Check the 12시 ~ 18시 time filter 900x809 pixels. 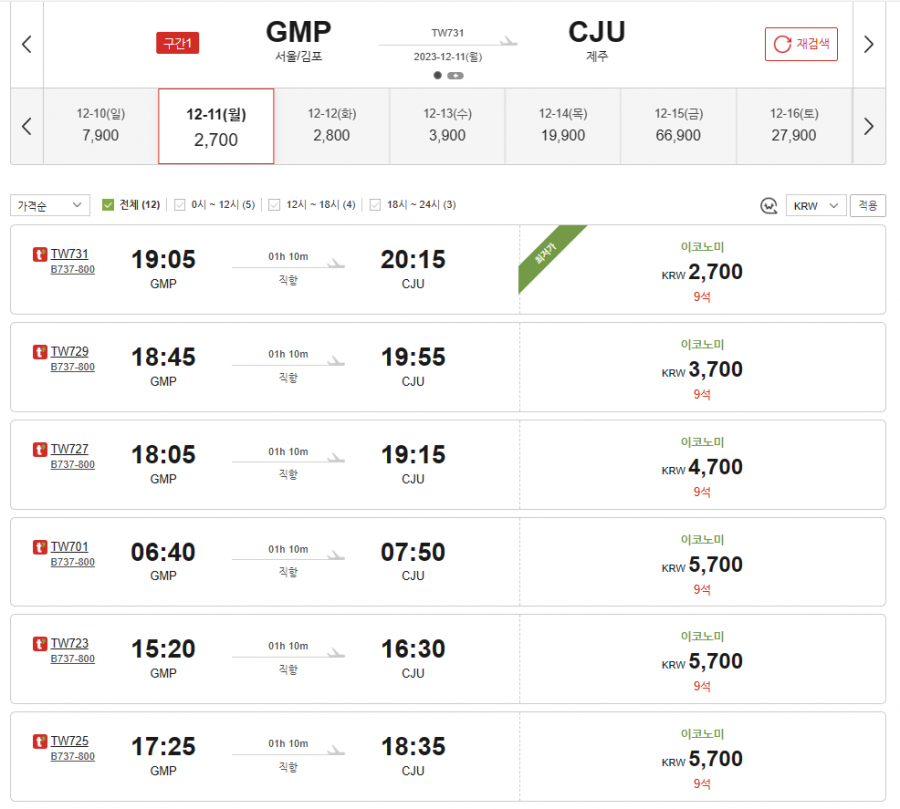pos(278,205)
